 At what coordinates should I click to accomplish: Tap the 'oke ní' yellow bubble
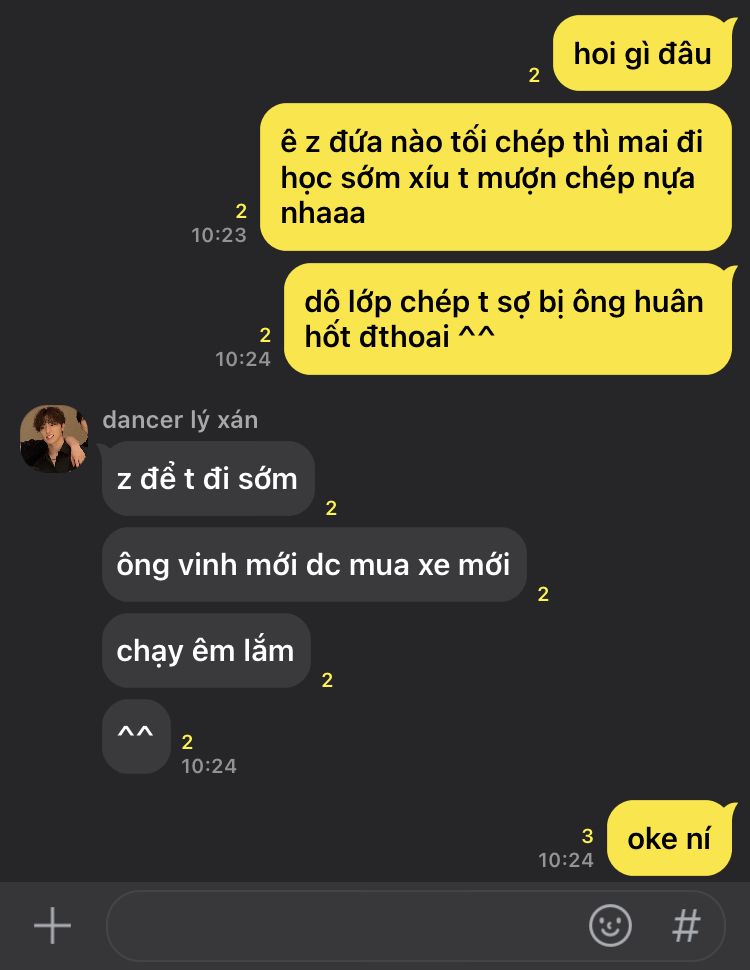(x=669, y=839)
